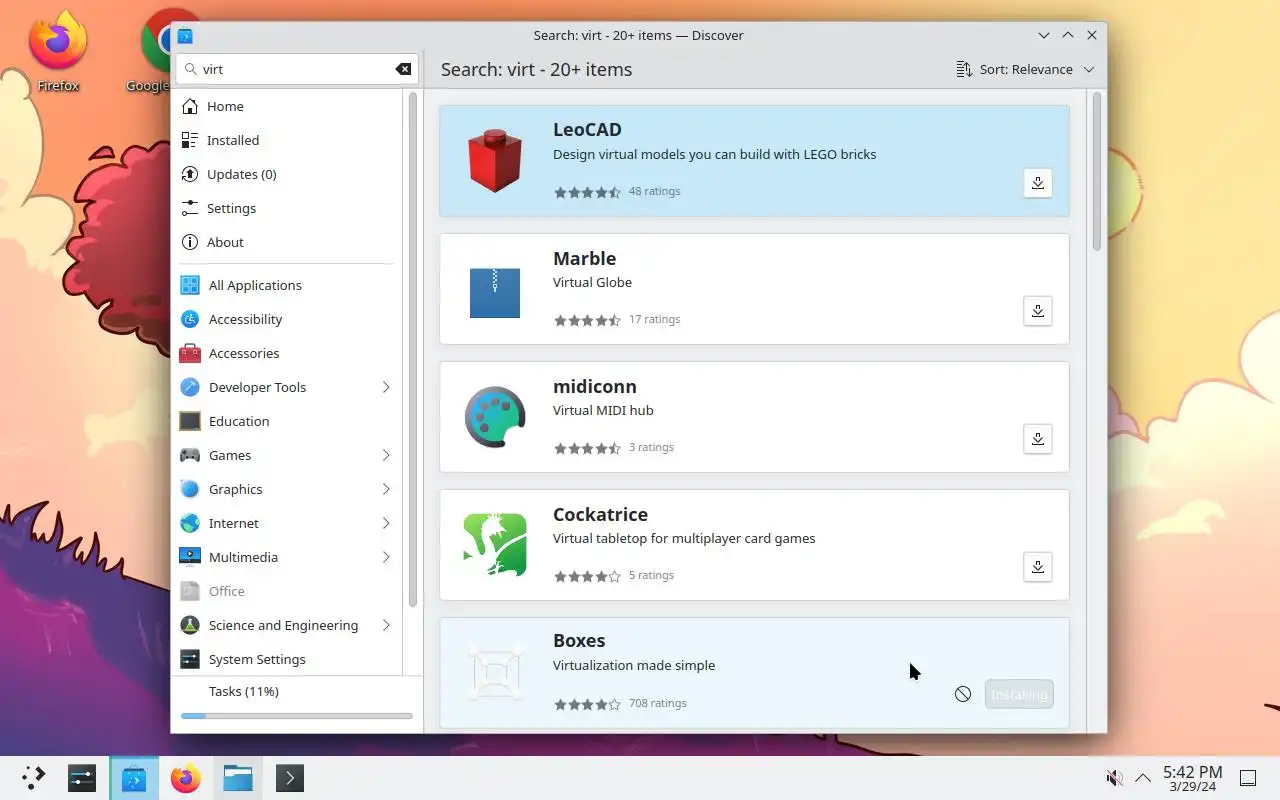The width and height of the screenshot is (1280, 800).
Task: Click the Boxes app icon
Action: (x=495, y=672)
